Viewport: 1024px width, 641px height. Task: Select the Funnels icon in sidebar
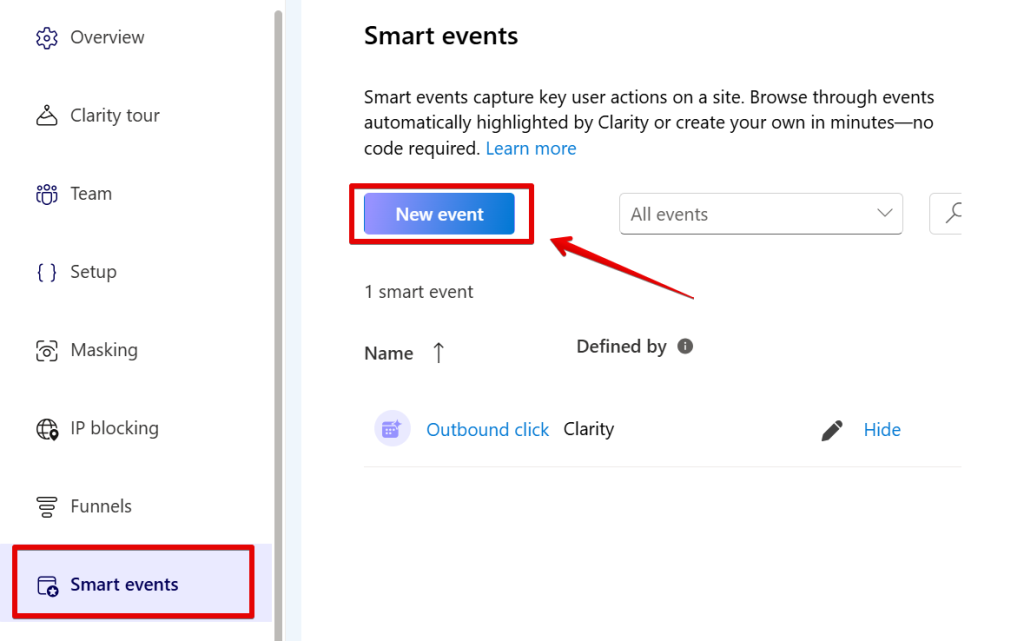click(46, 507)
